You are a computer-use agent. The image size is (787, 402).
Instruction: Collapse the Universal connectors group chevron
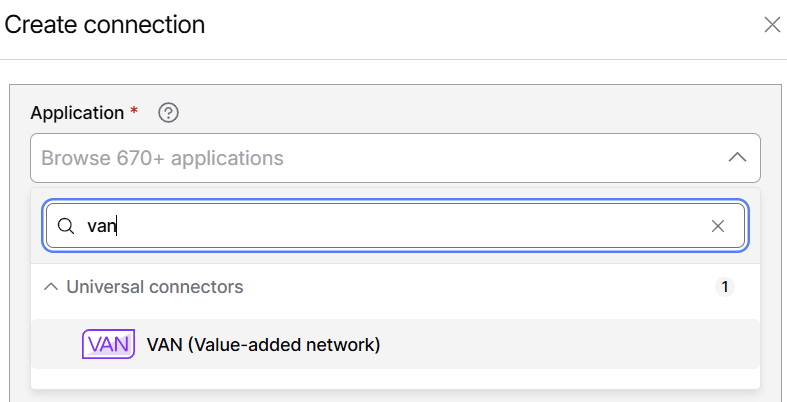pos(51,287)
